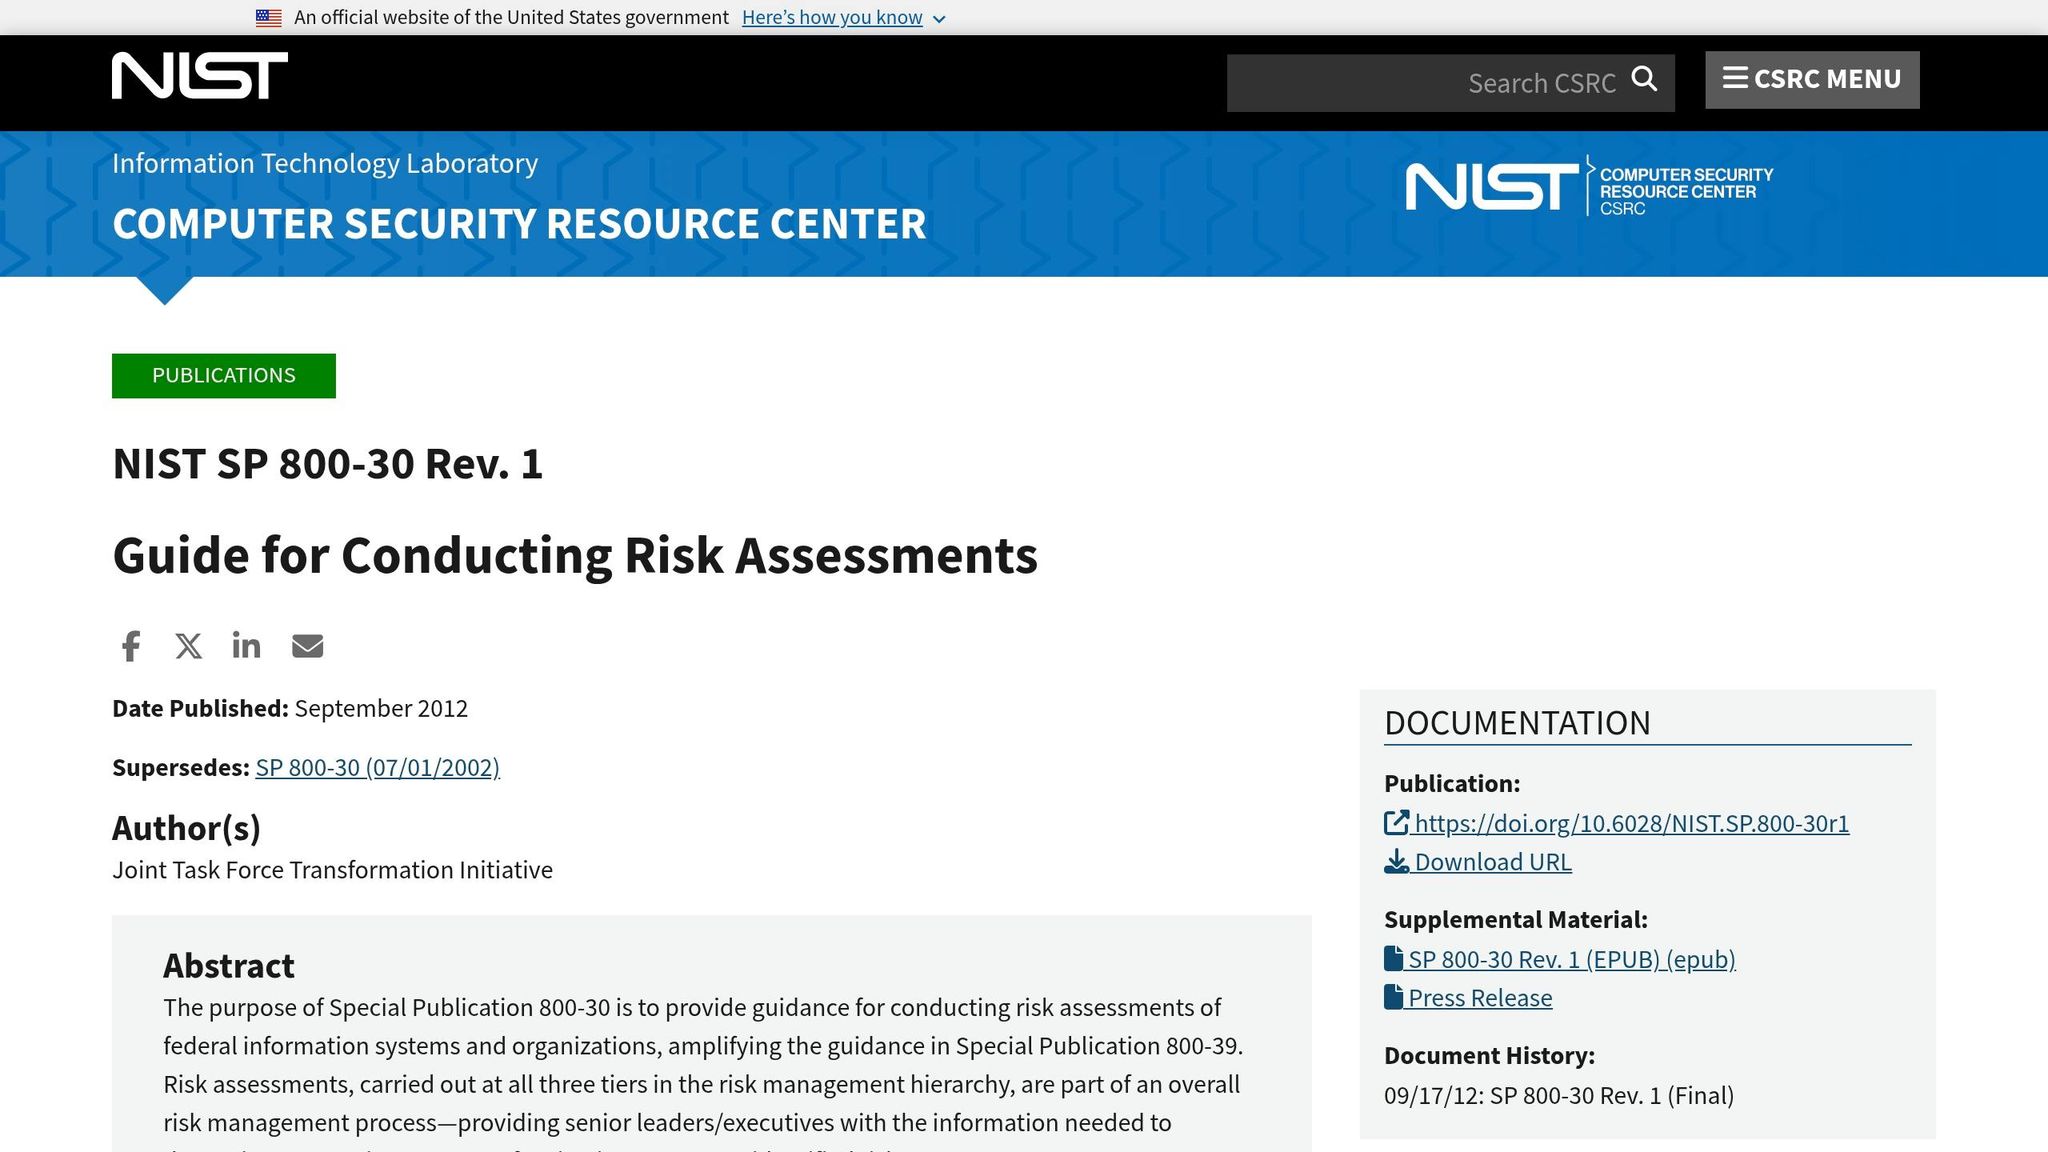
Task: Share on X (Twitter) icon
Action: (188, 646)
